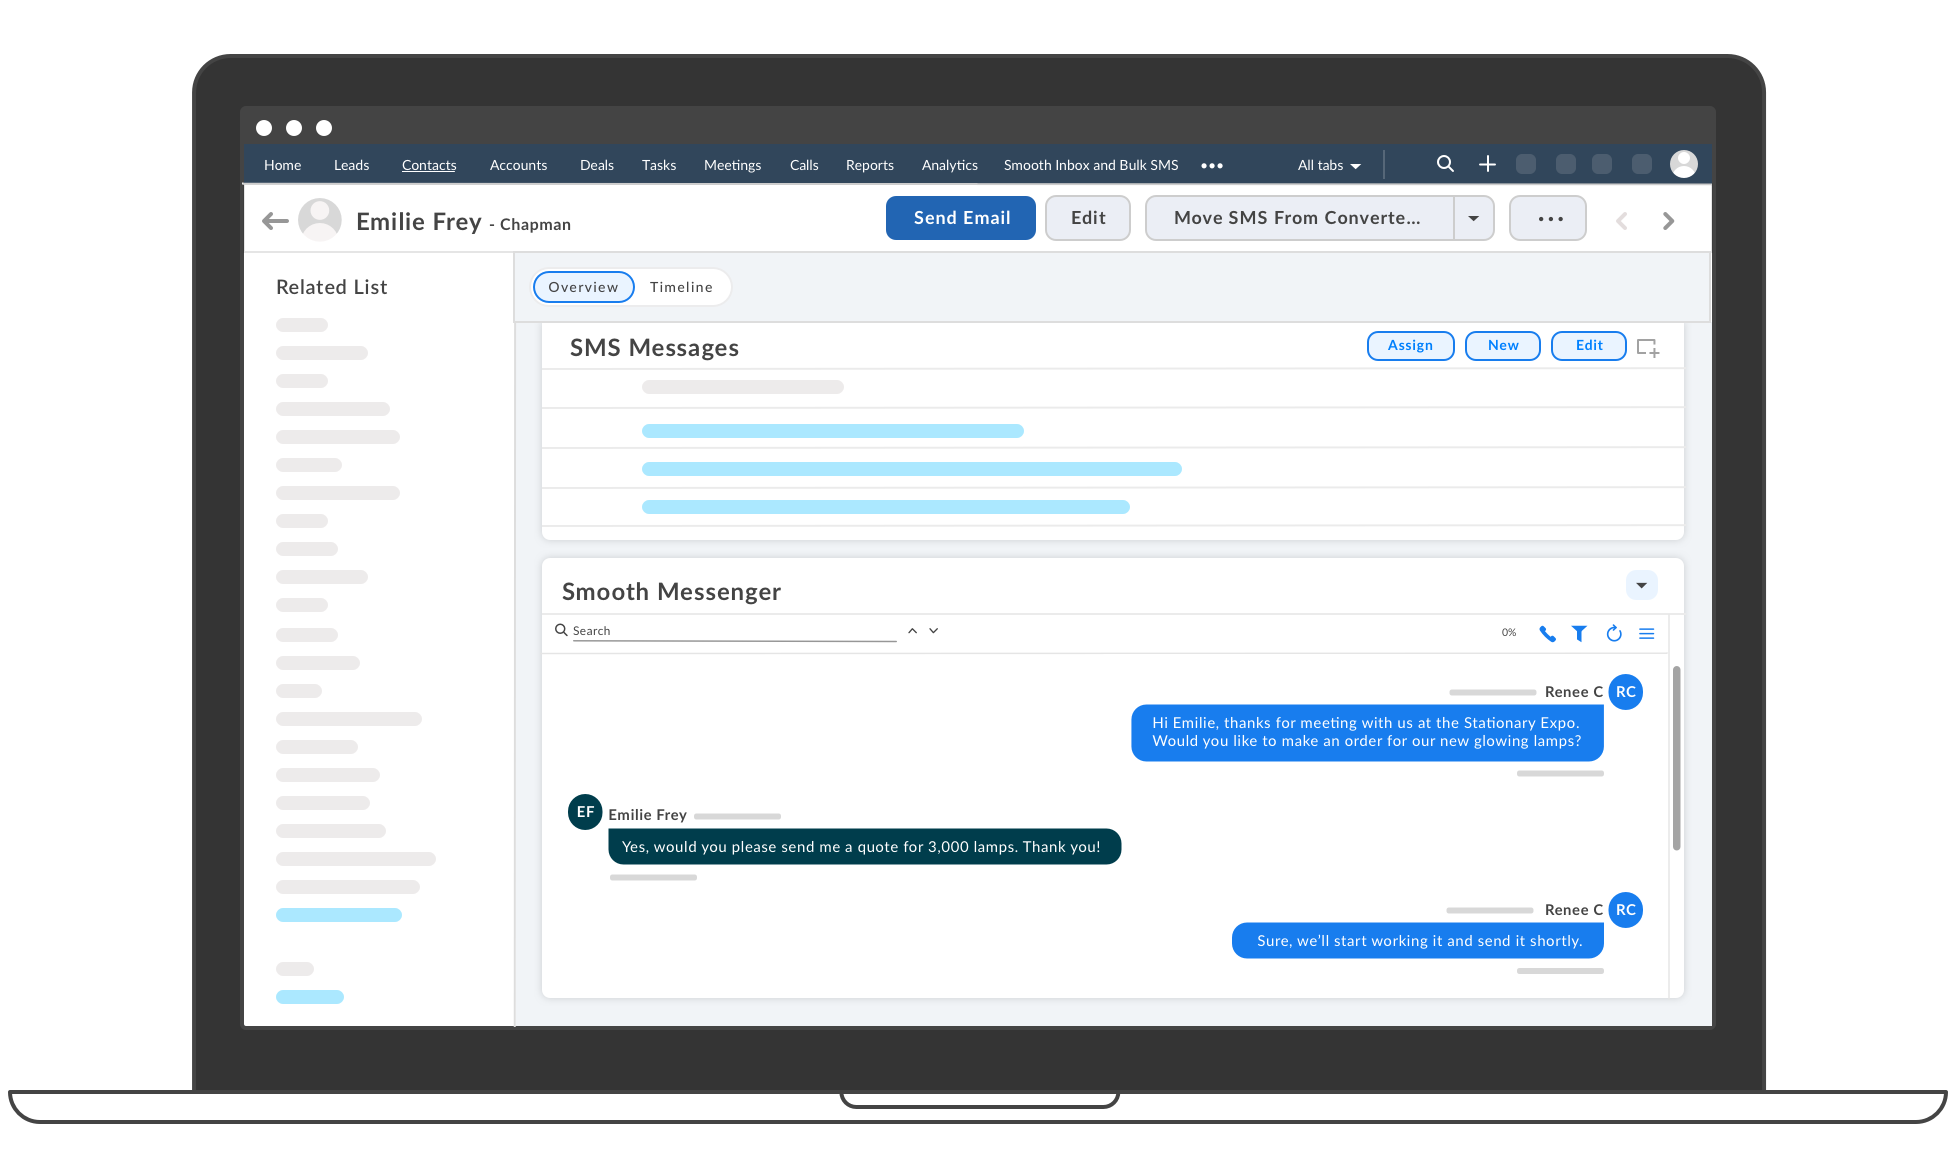Expand Move SMS button dropdown arrow
This screenshot has height=1166, width=1956.
tap(1474, 218)
